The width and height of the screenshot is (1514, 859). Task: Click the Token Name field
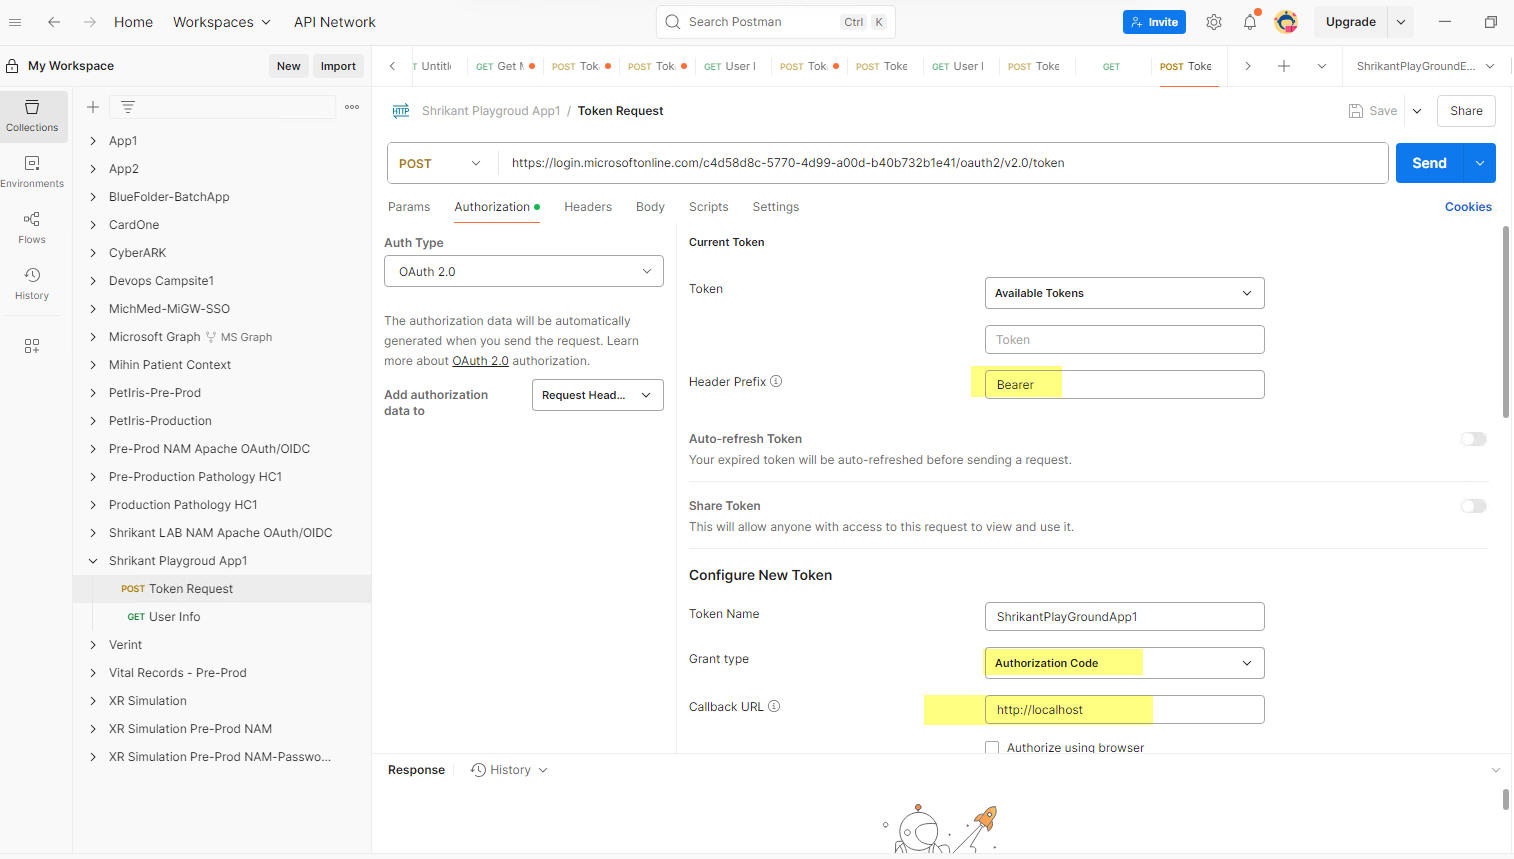click(1125, 617)
